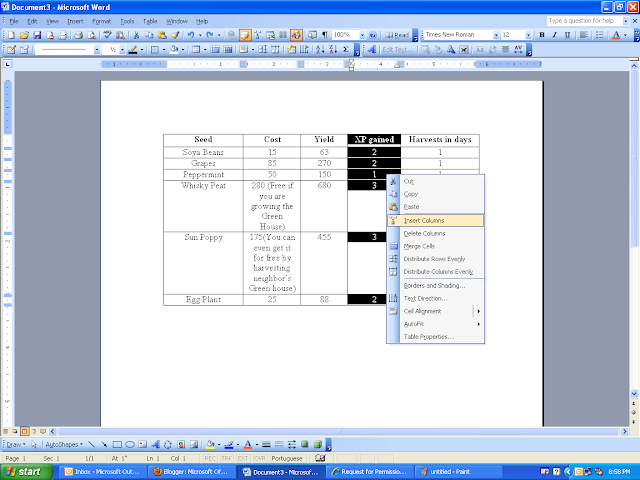Open the Draw menu

pyautogui.click(x=16, y=444)
